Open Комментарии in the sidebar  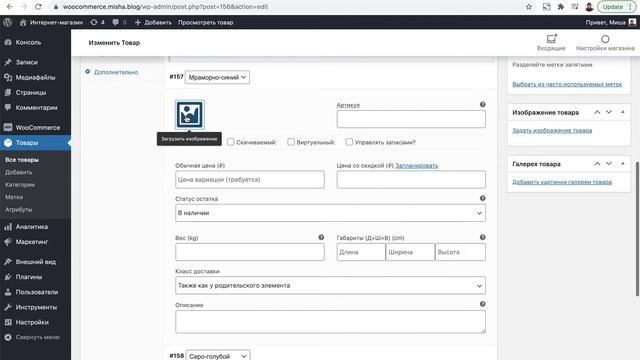coord(36,107)
